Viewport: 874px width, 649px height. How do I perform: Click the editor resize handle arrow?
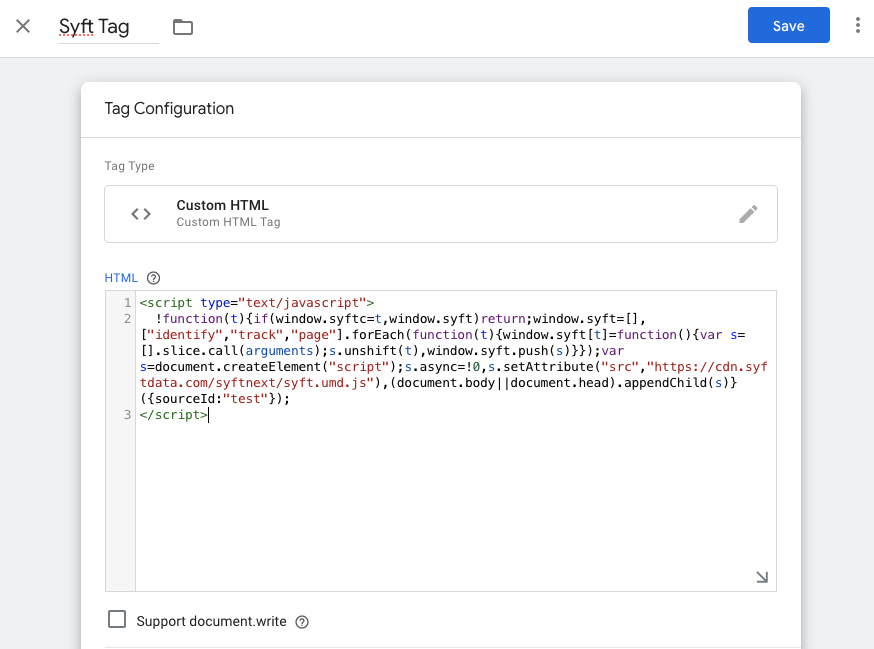[x=762, y=577]
